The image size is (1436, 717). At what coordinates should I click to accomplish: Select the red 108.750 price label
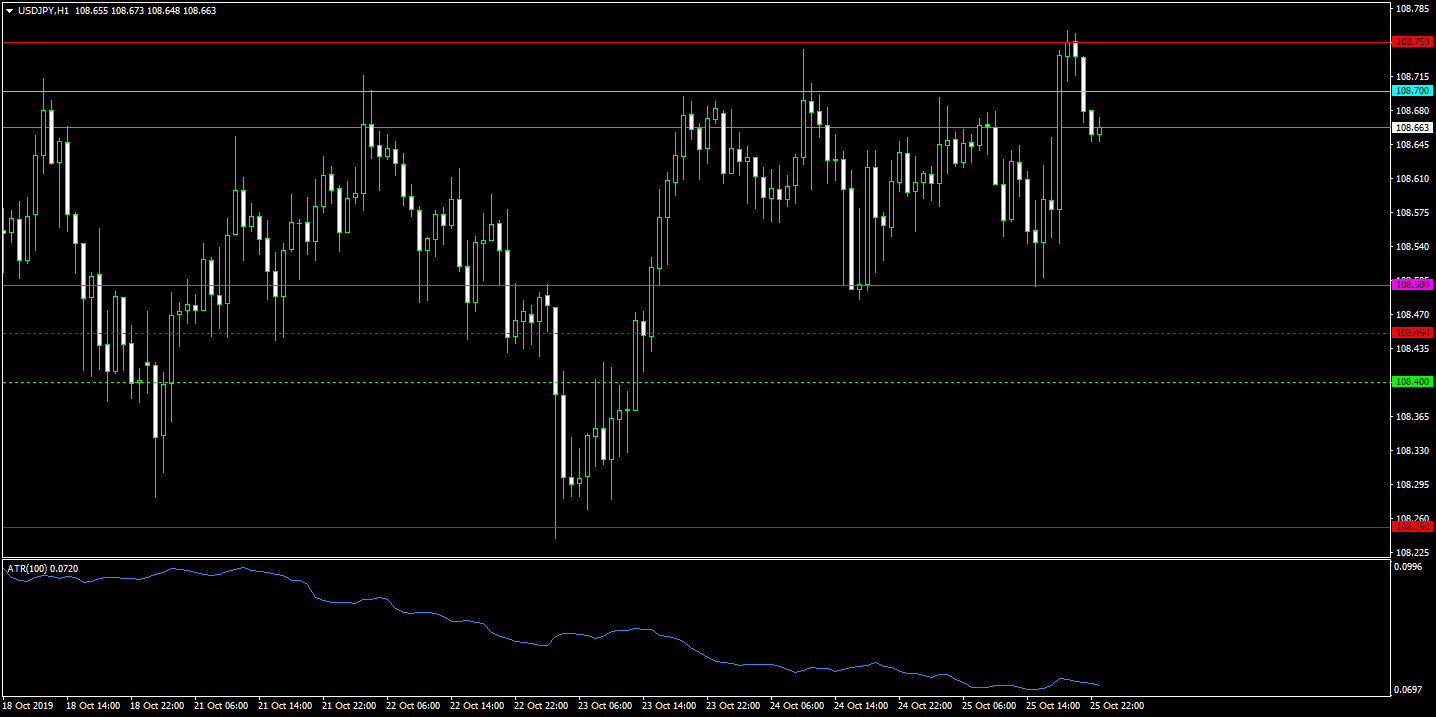click(x=1413, y=42)
